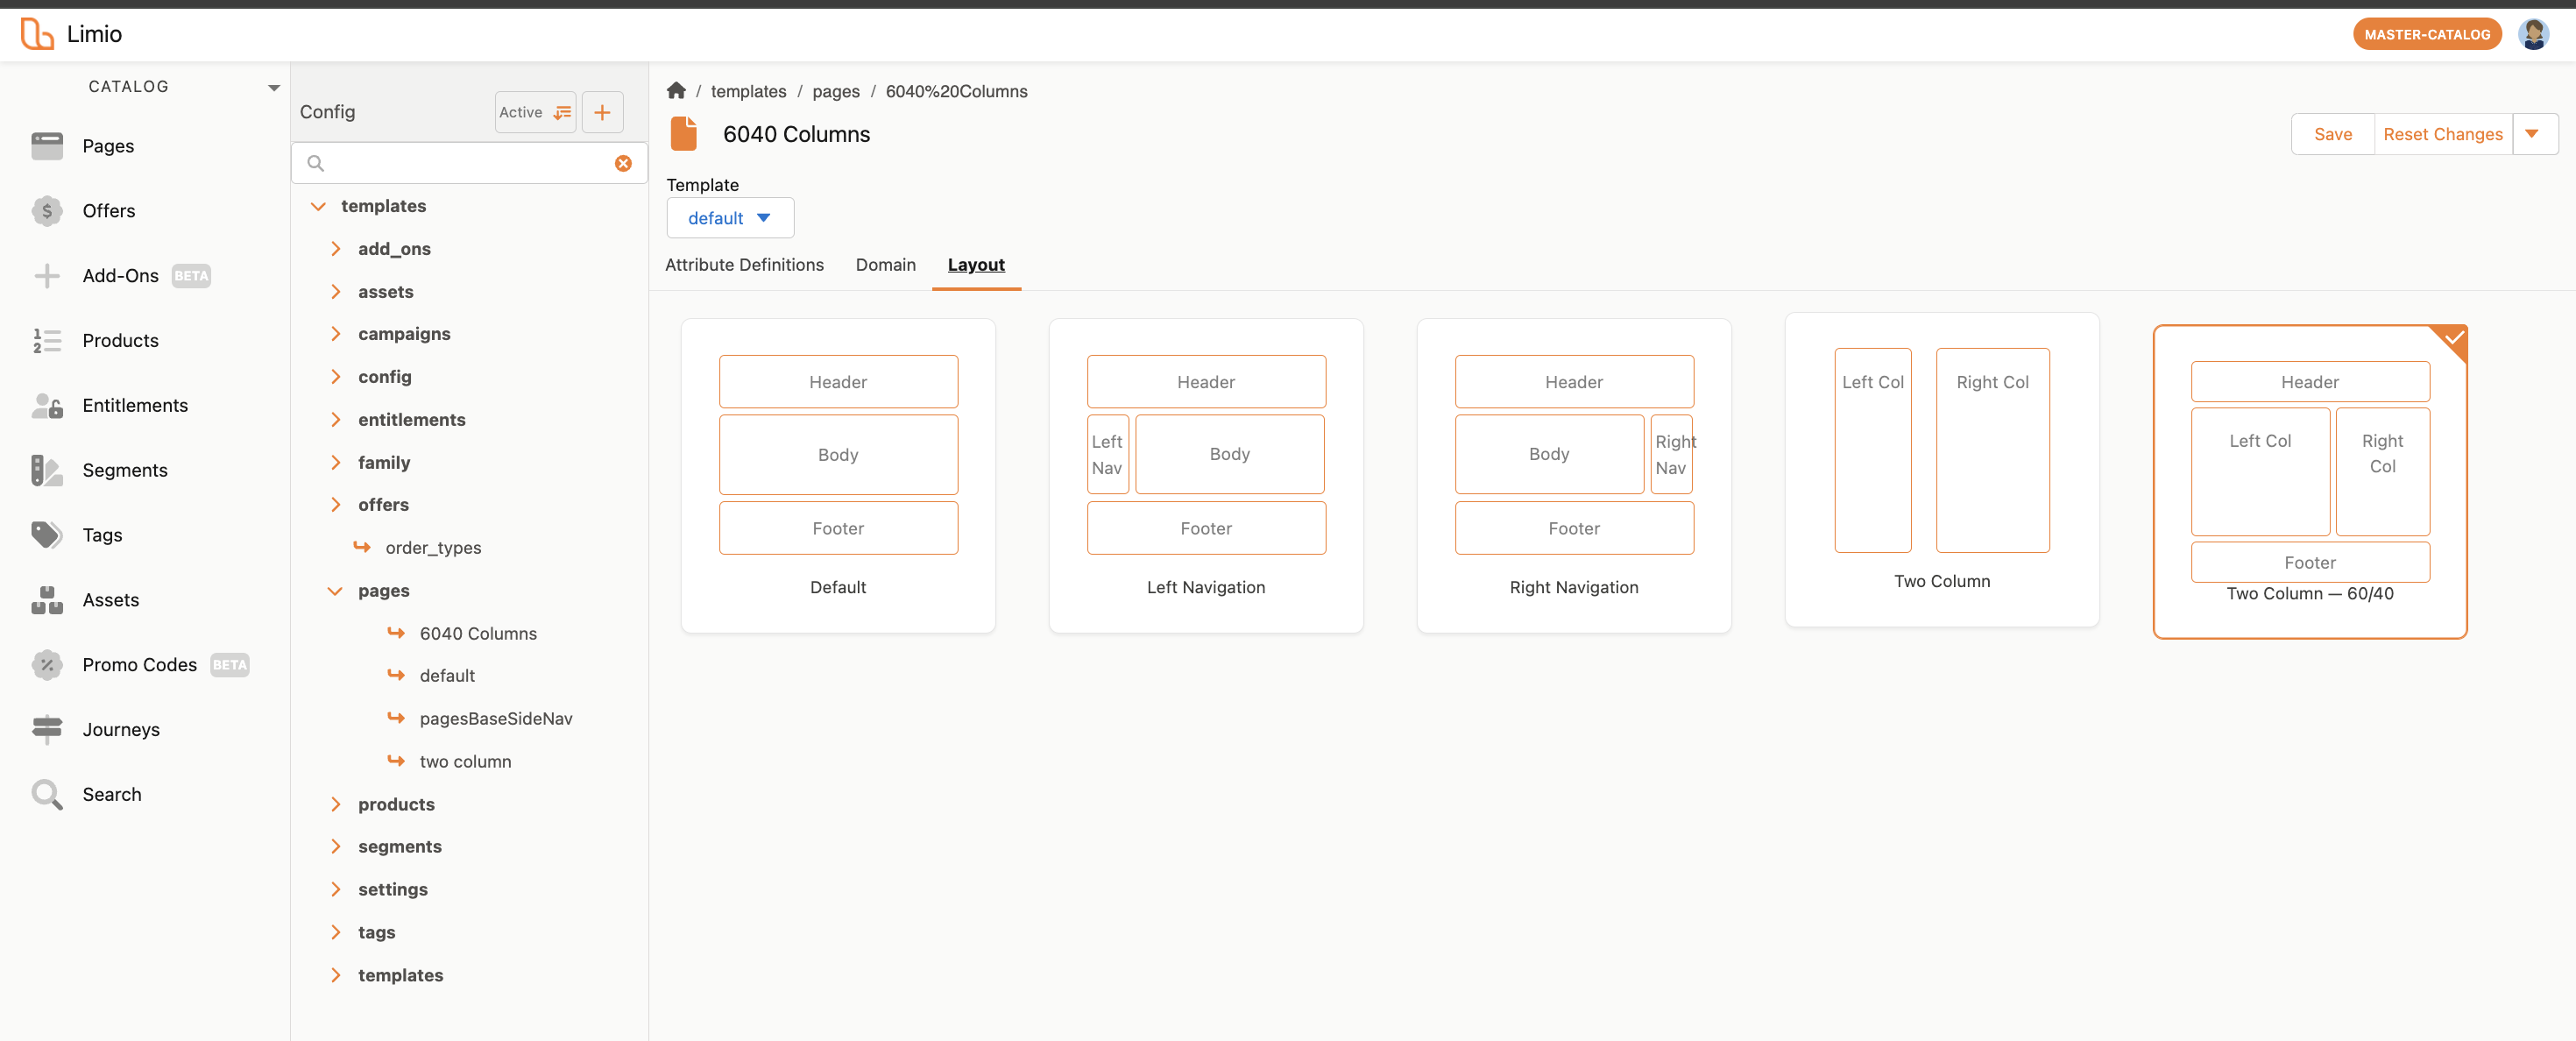This screenshot has width=2576, height=1041.
Task: Click the Offers dollar icon
Action: (x=47, y=211)
